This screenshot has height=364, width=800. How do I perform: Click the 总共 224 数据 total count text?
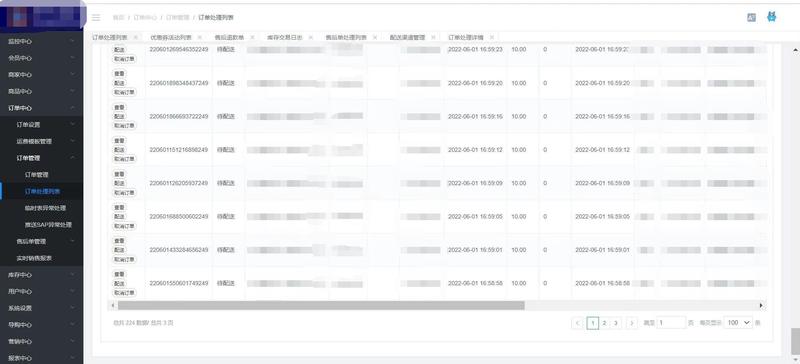point(143,323)
